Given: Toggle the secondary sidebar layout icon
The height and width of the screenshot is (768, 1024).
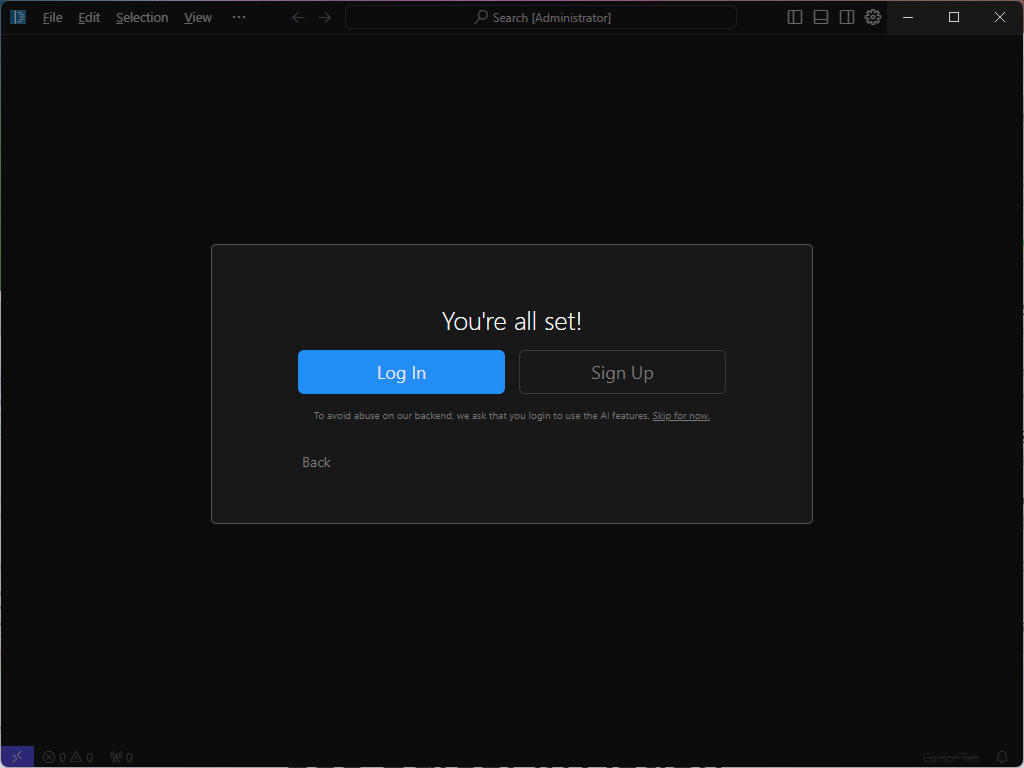Looking at the screenshot, I should 847,18.
